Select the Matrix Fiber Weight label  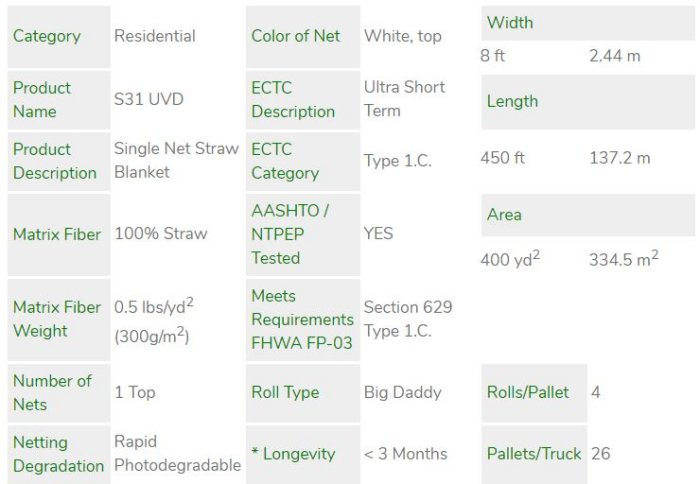[x=58, y=319]
